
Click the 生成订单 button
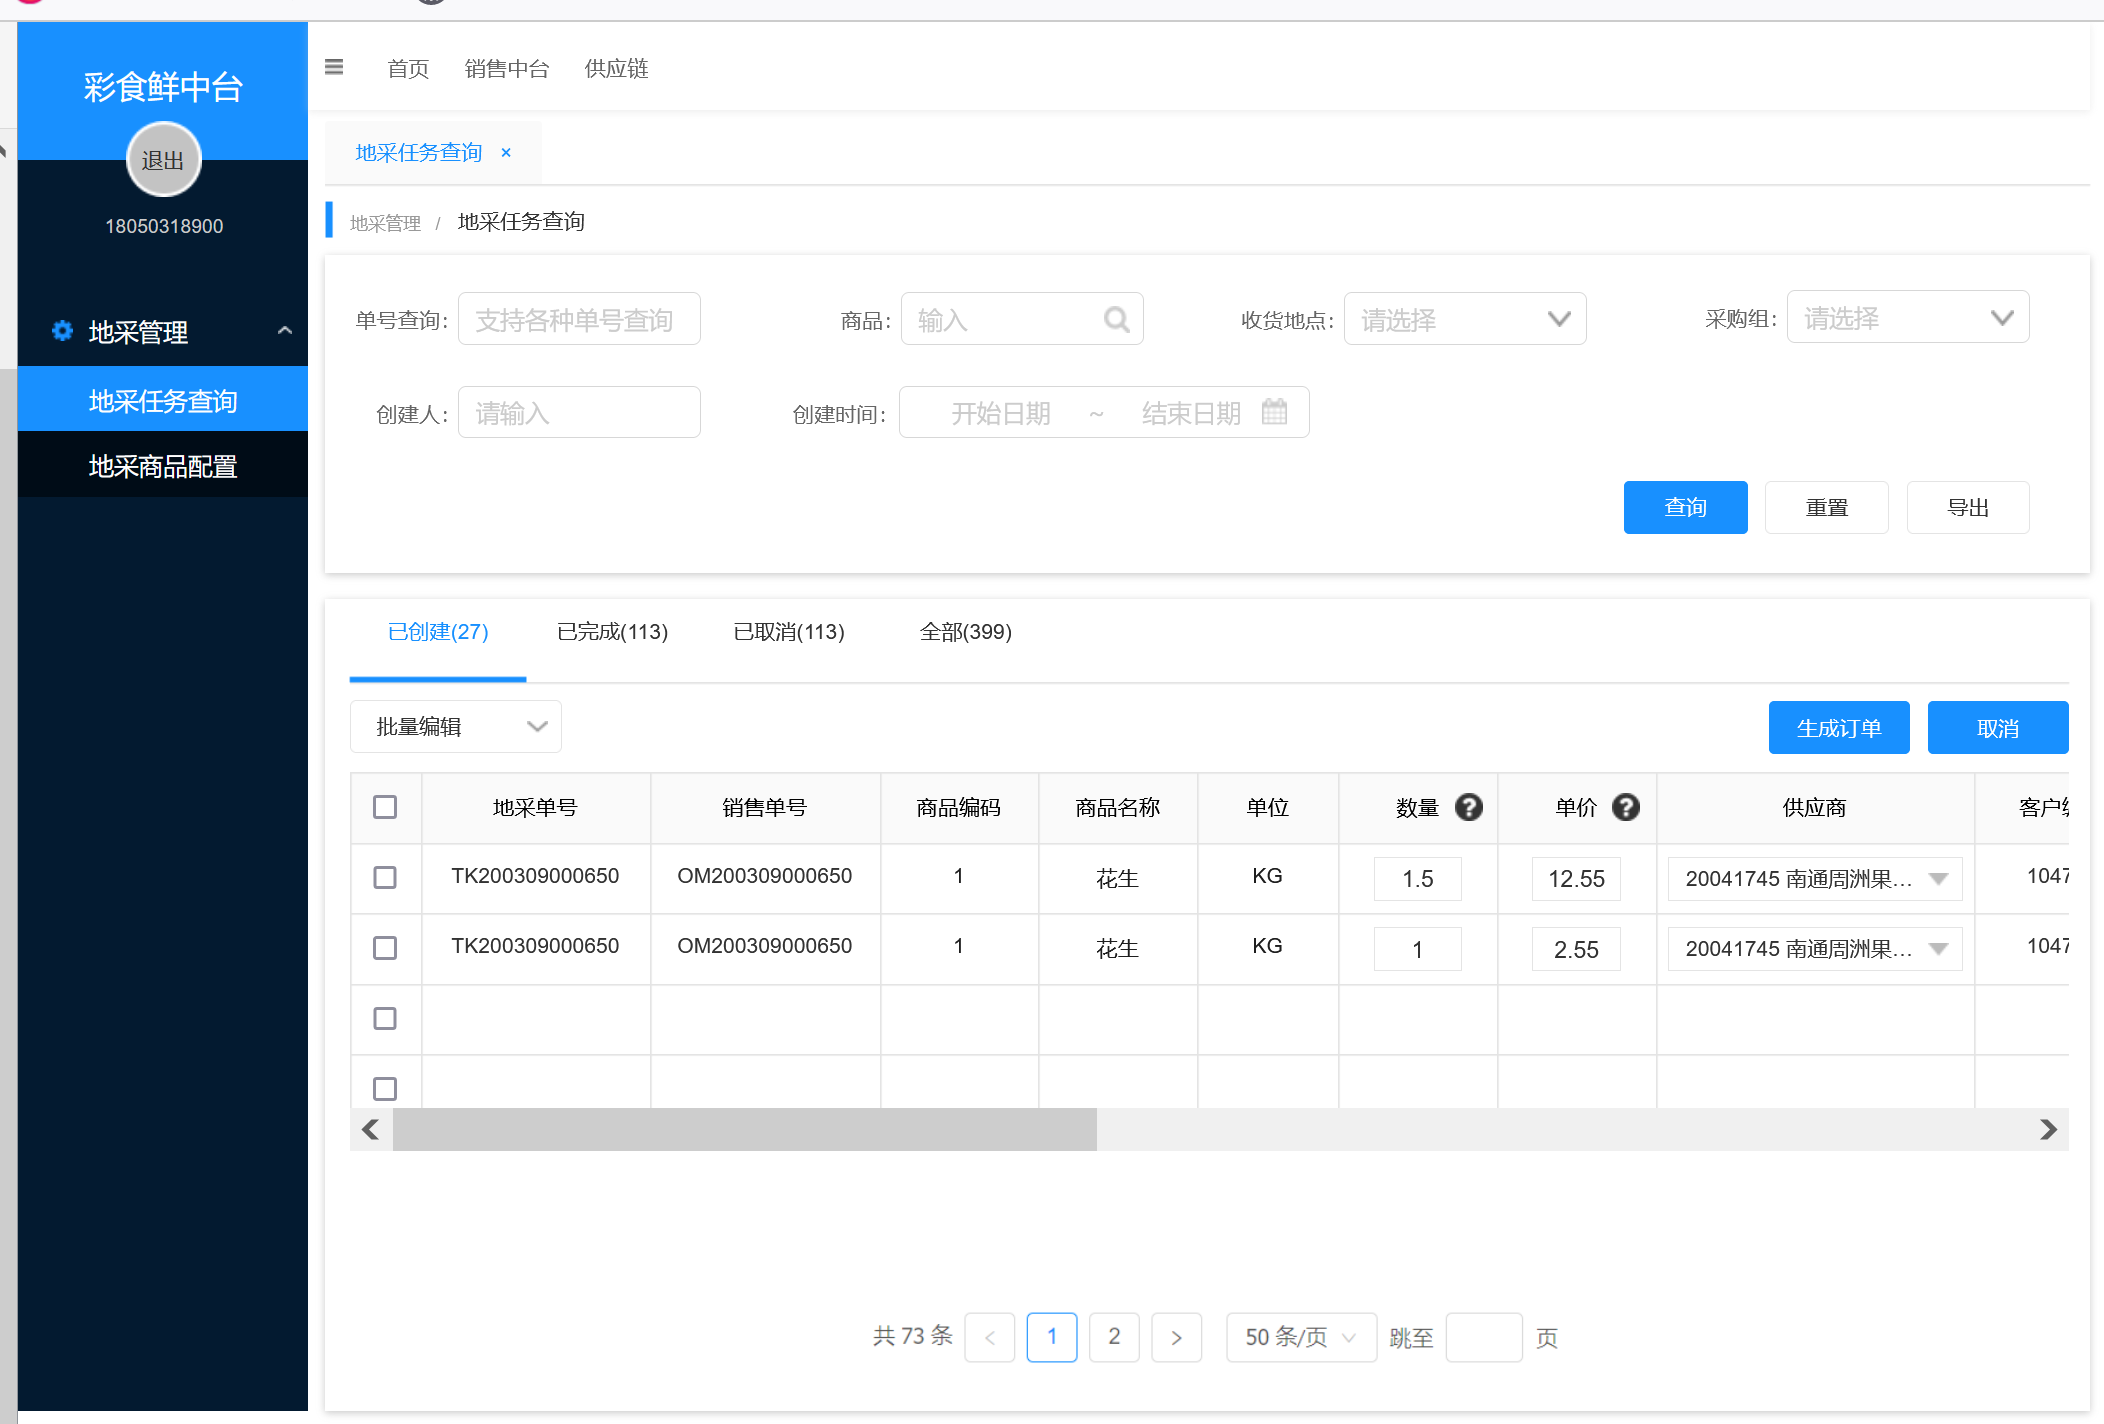click(1839, 727)
